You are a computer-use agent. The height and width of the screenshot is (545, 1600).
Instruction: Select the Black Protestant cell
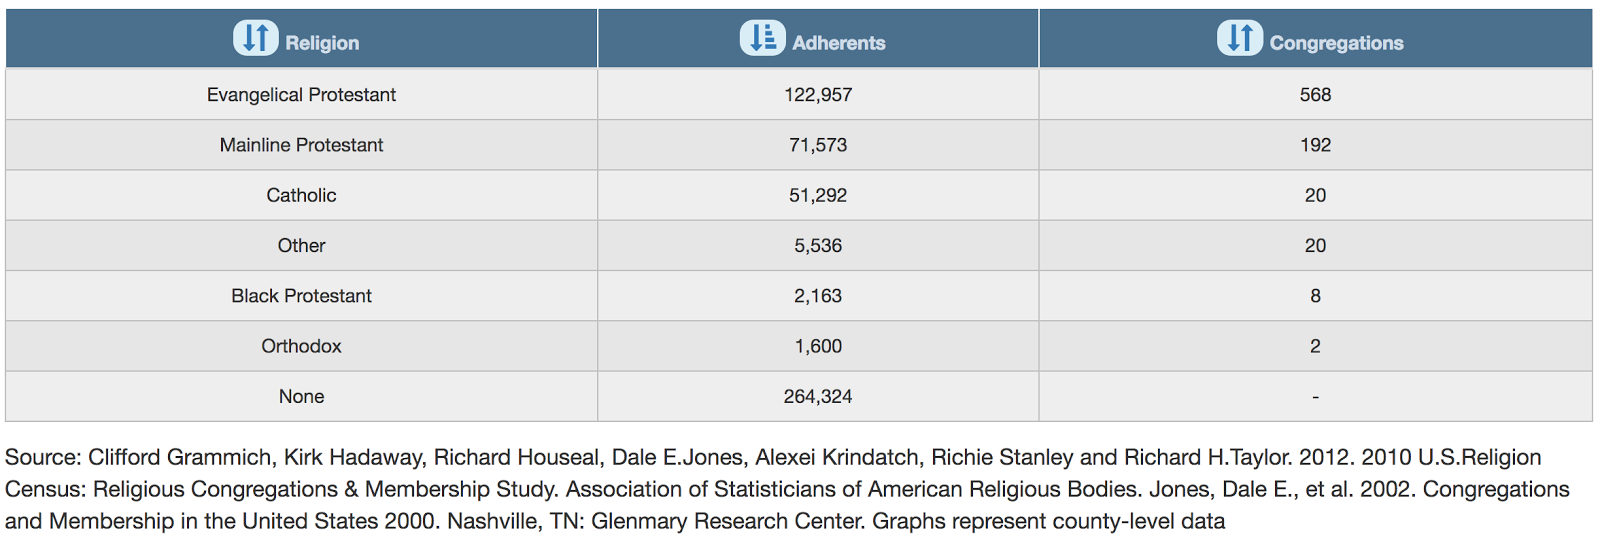[301, 296]
